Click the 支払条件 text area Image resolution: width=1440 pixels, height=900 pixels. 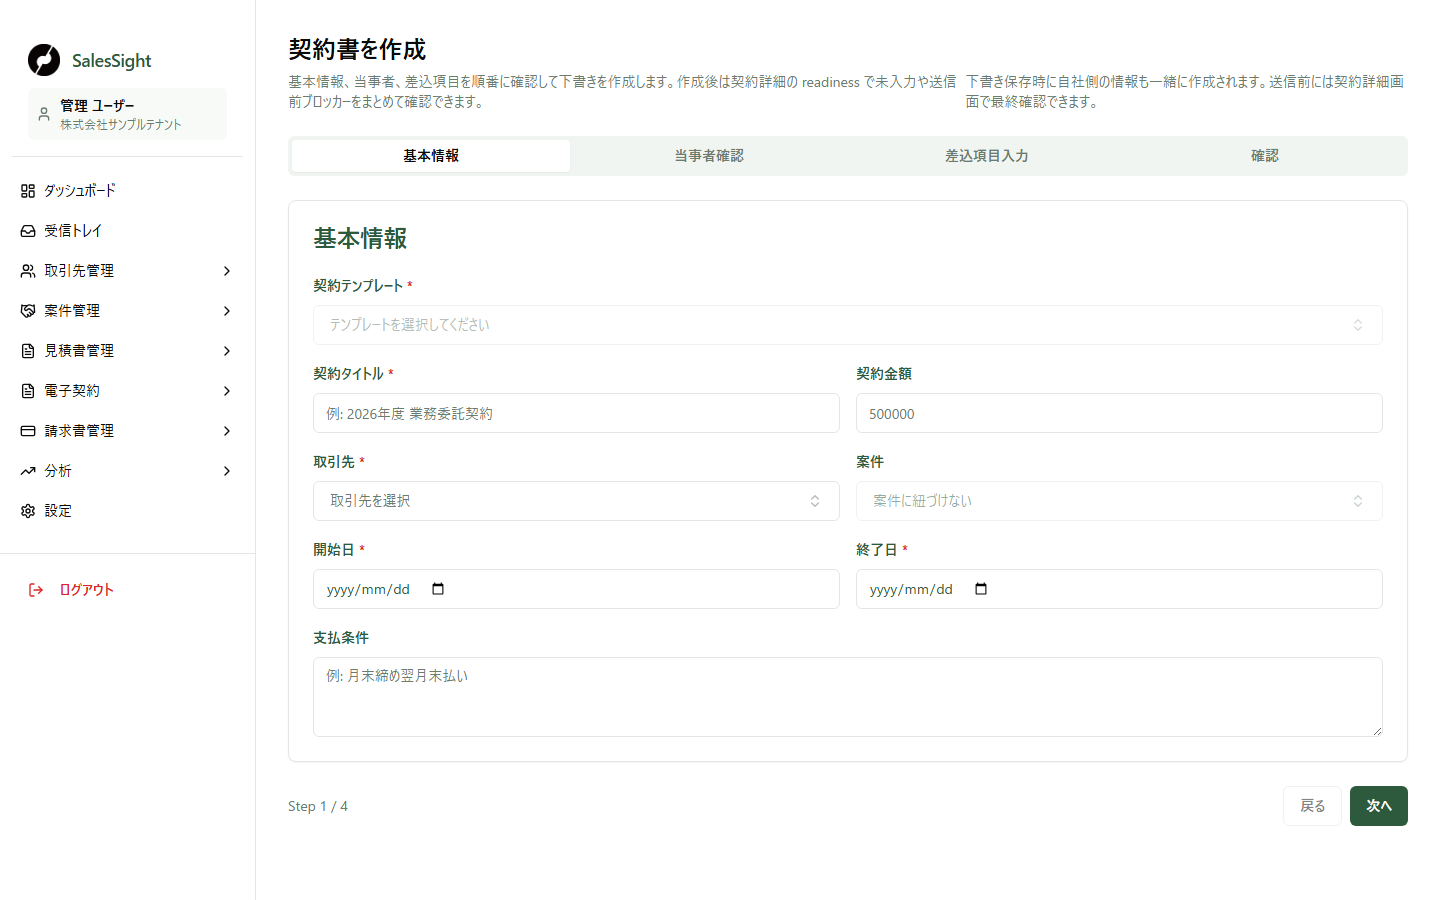click(848, 697)
